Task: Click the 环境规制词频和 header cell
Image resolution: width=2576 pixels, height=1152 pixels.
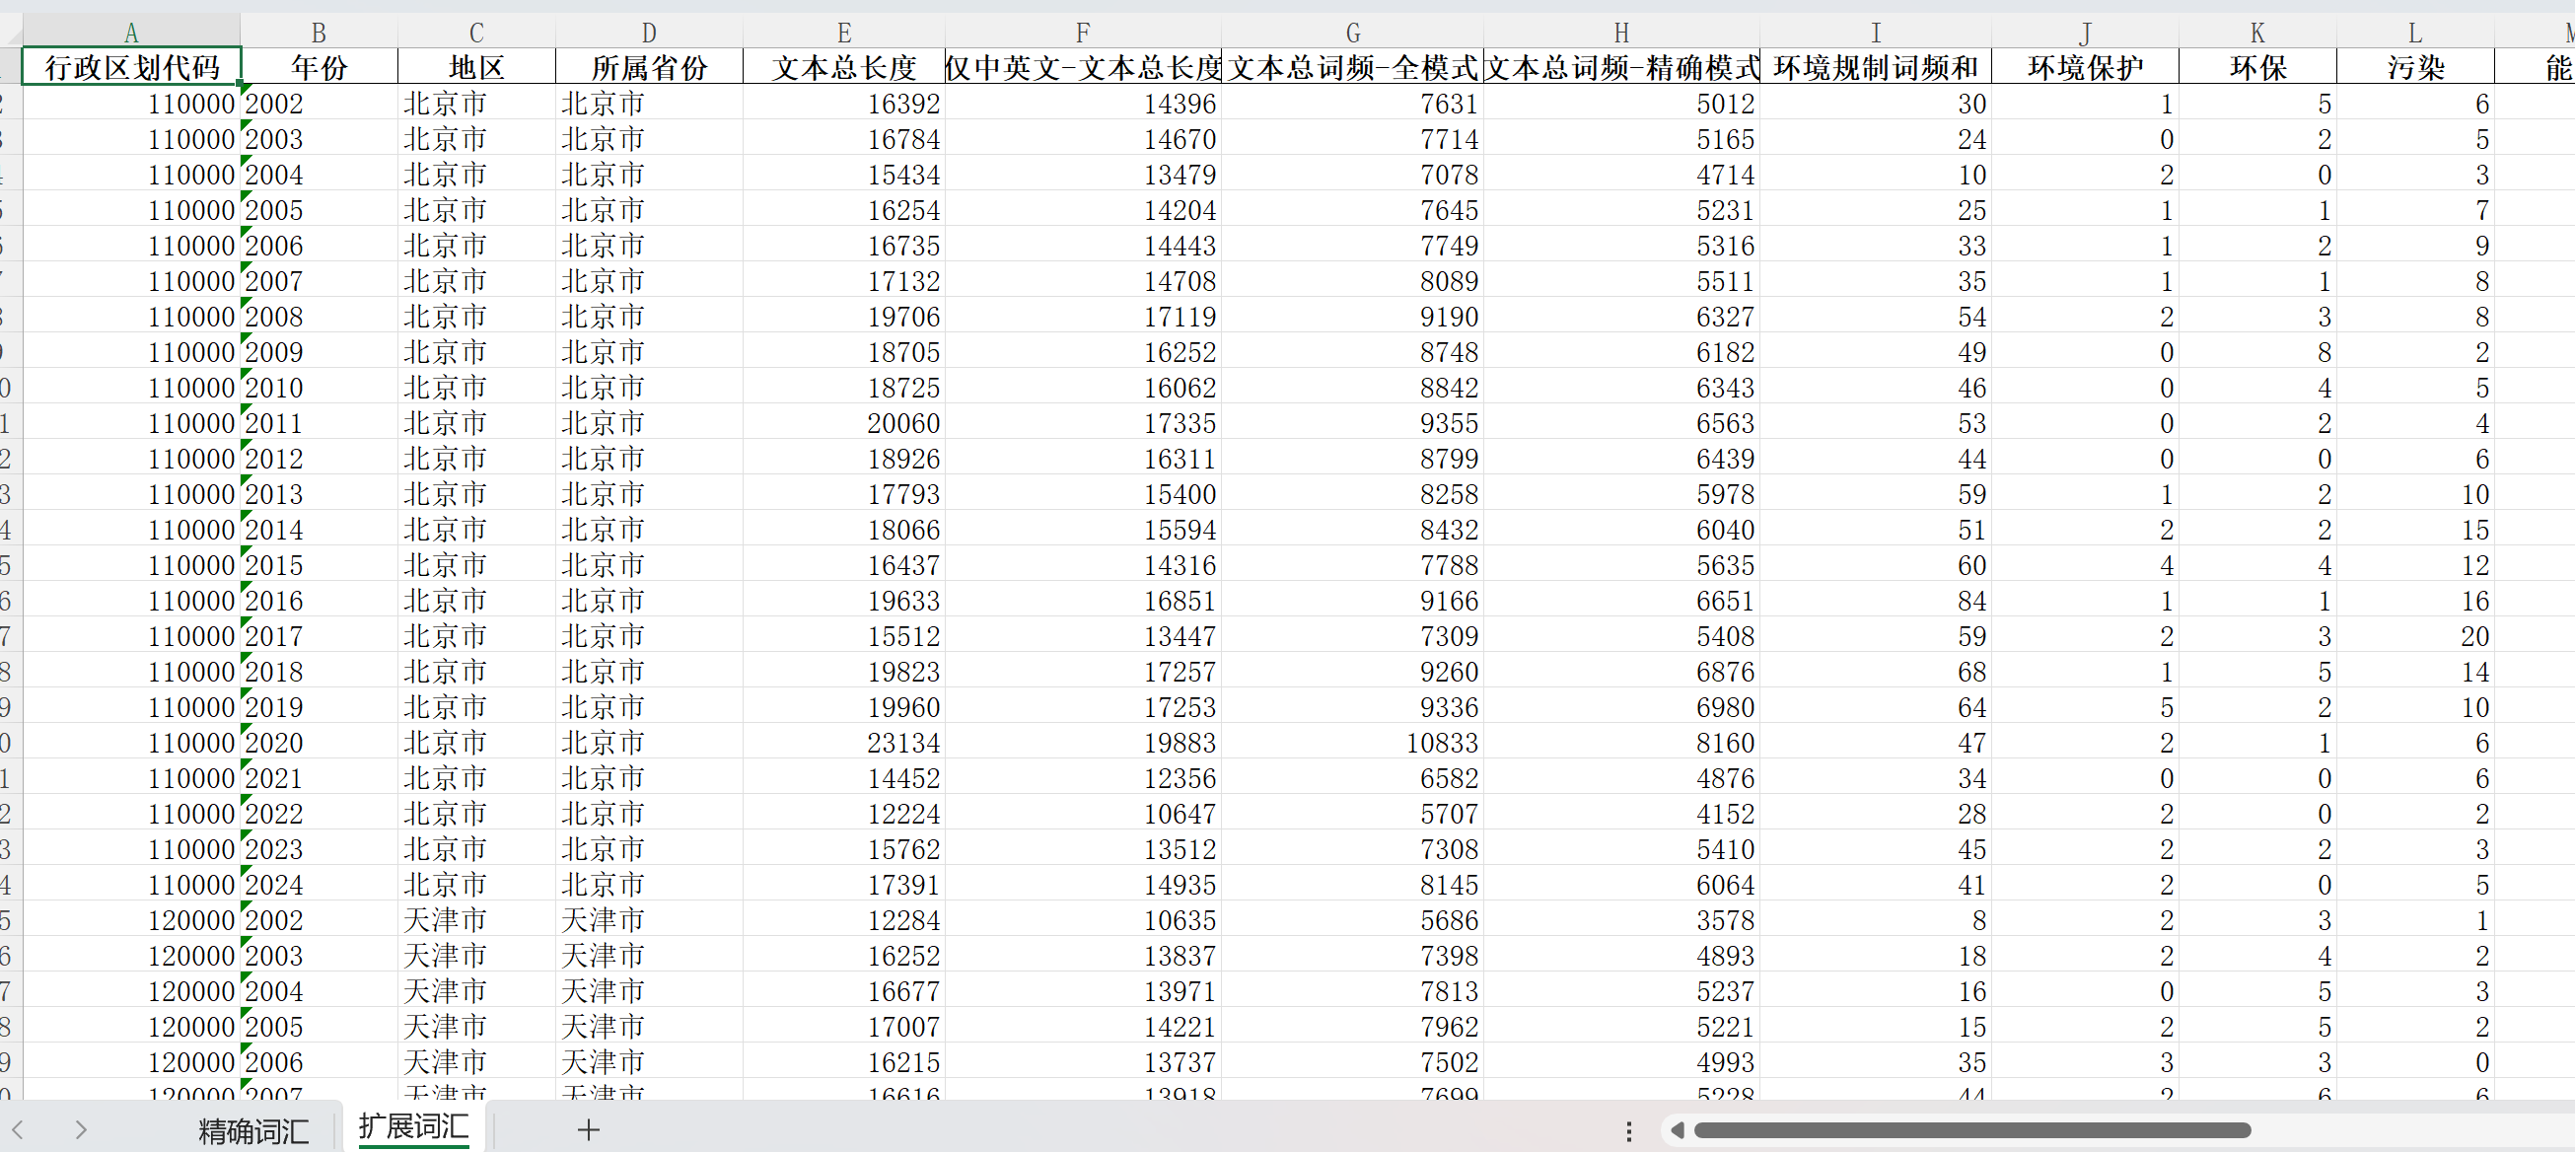Action: pyautogui.click(x=1875, y=67)
